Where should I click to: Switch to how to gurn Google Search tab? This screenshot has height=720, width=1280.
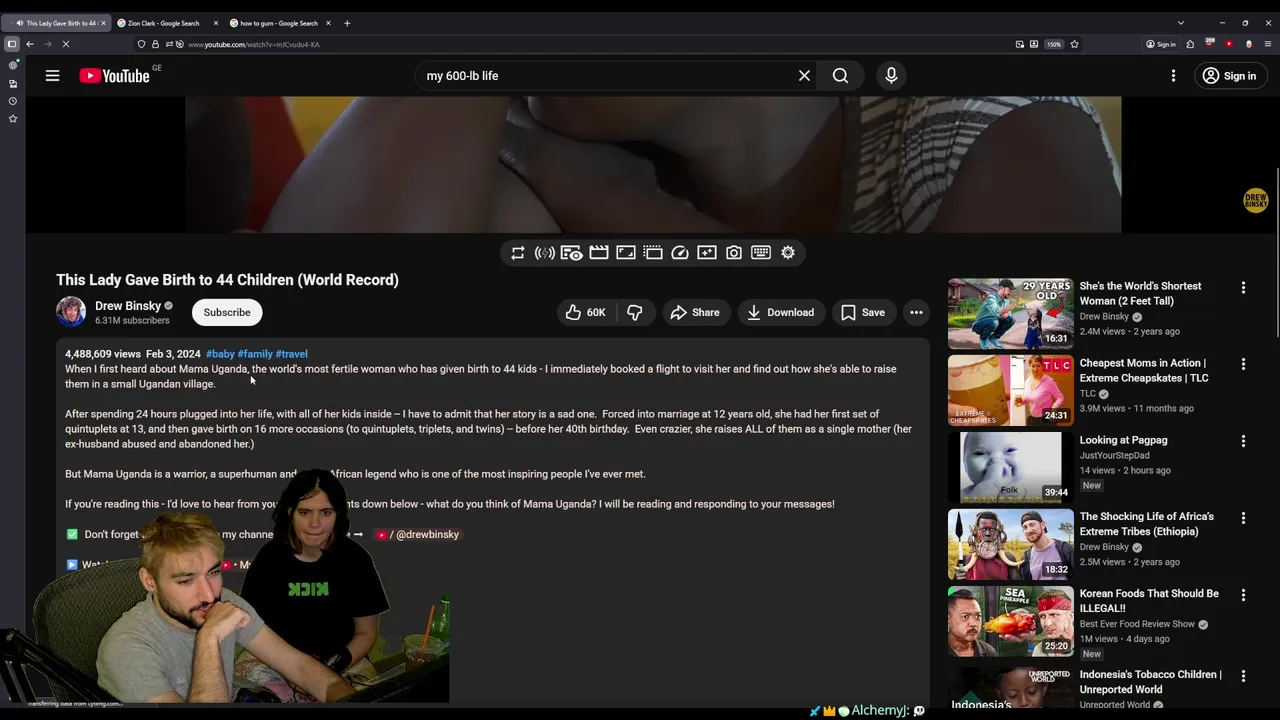coord(278,23)
